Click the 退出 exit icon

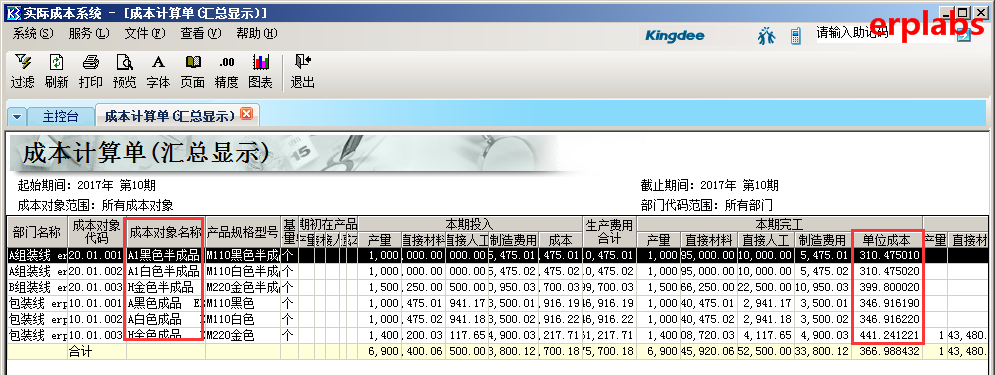(x=303, y=71)
